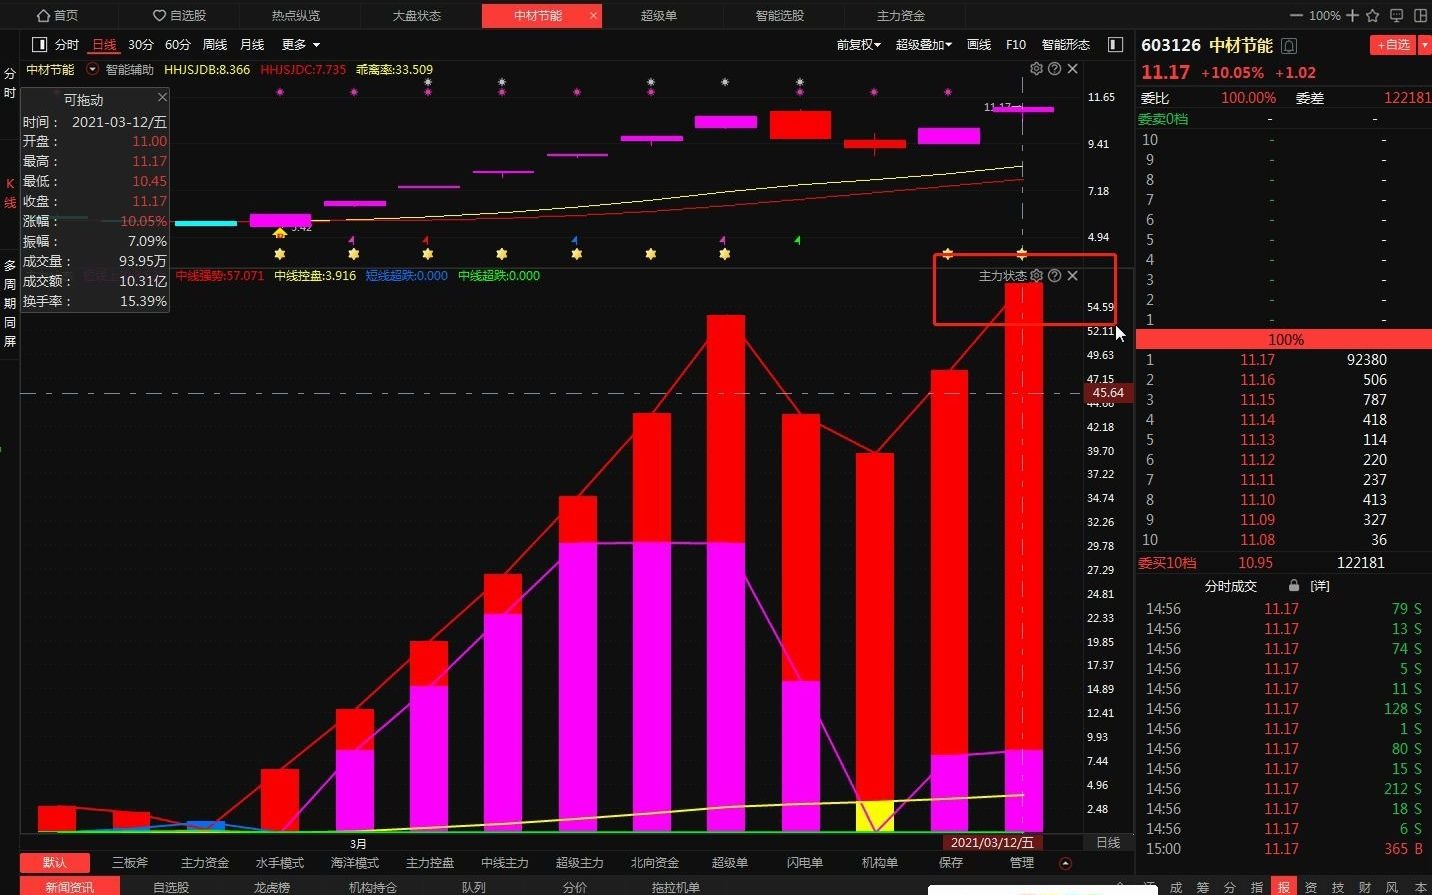Select the 水手模式 template
Screen dimensions: 1432x895
[x=280, y=863]
